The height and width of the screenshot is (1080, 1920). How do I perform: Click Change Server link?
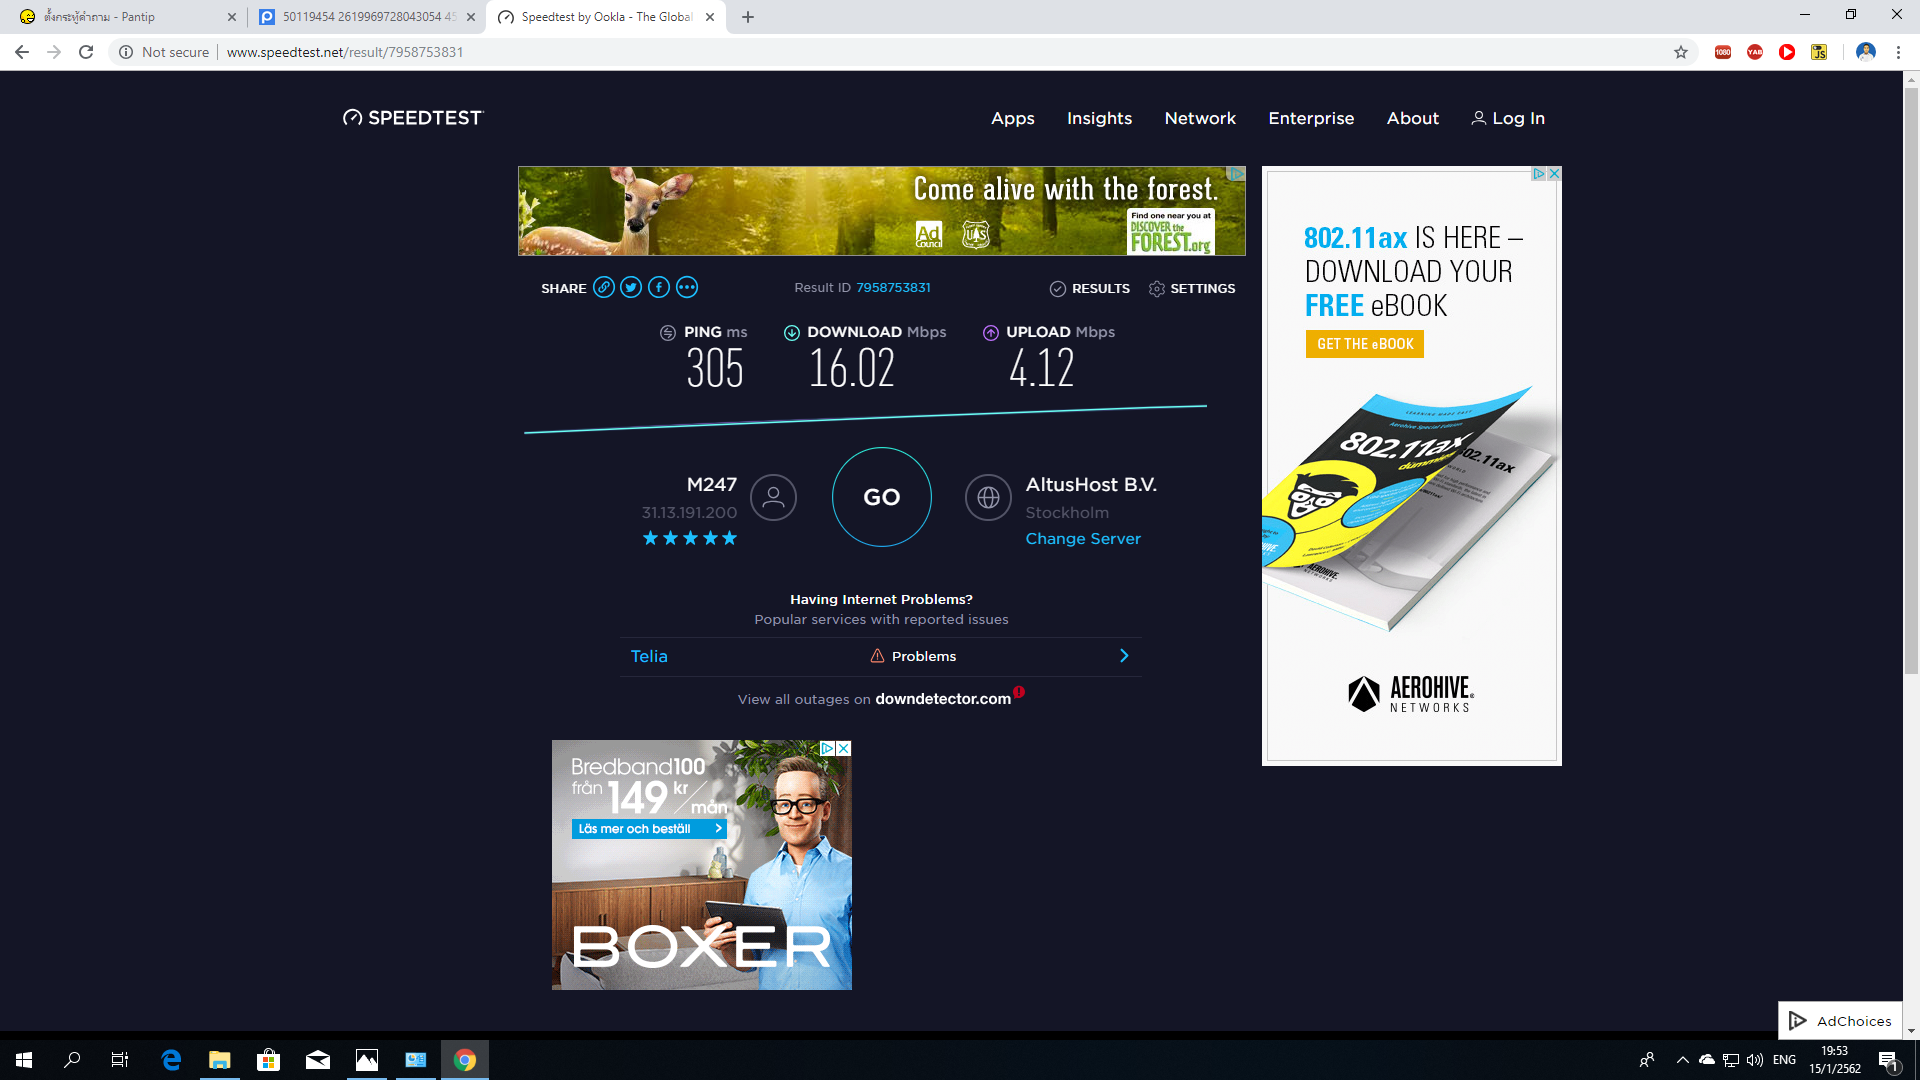[1083, 538]
